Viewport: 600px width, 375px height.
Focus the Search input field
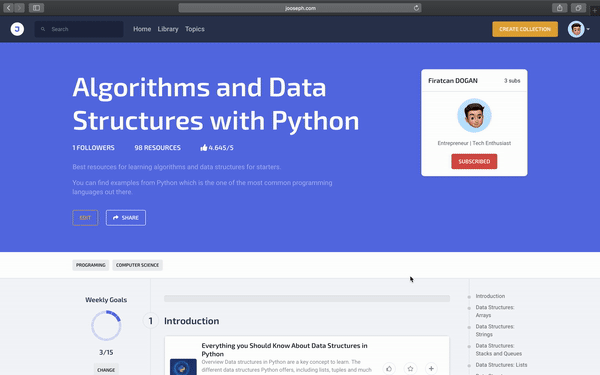point(79,29)
